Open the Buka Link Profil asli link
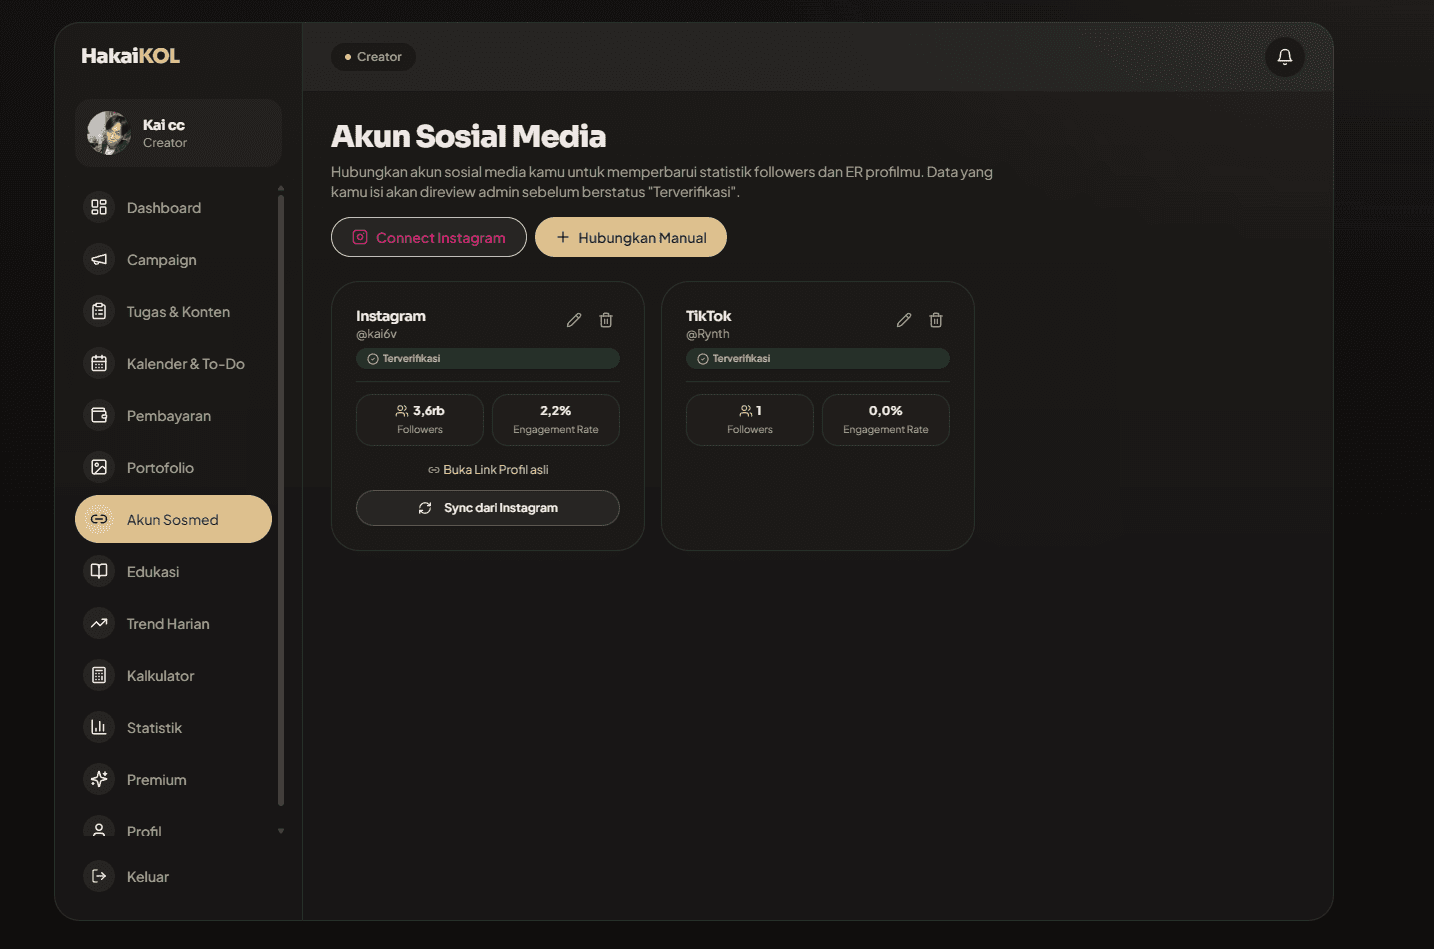Viewport: 1434px width, 949px height. tap(488, 470)
